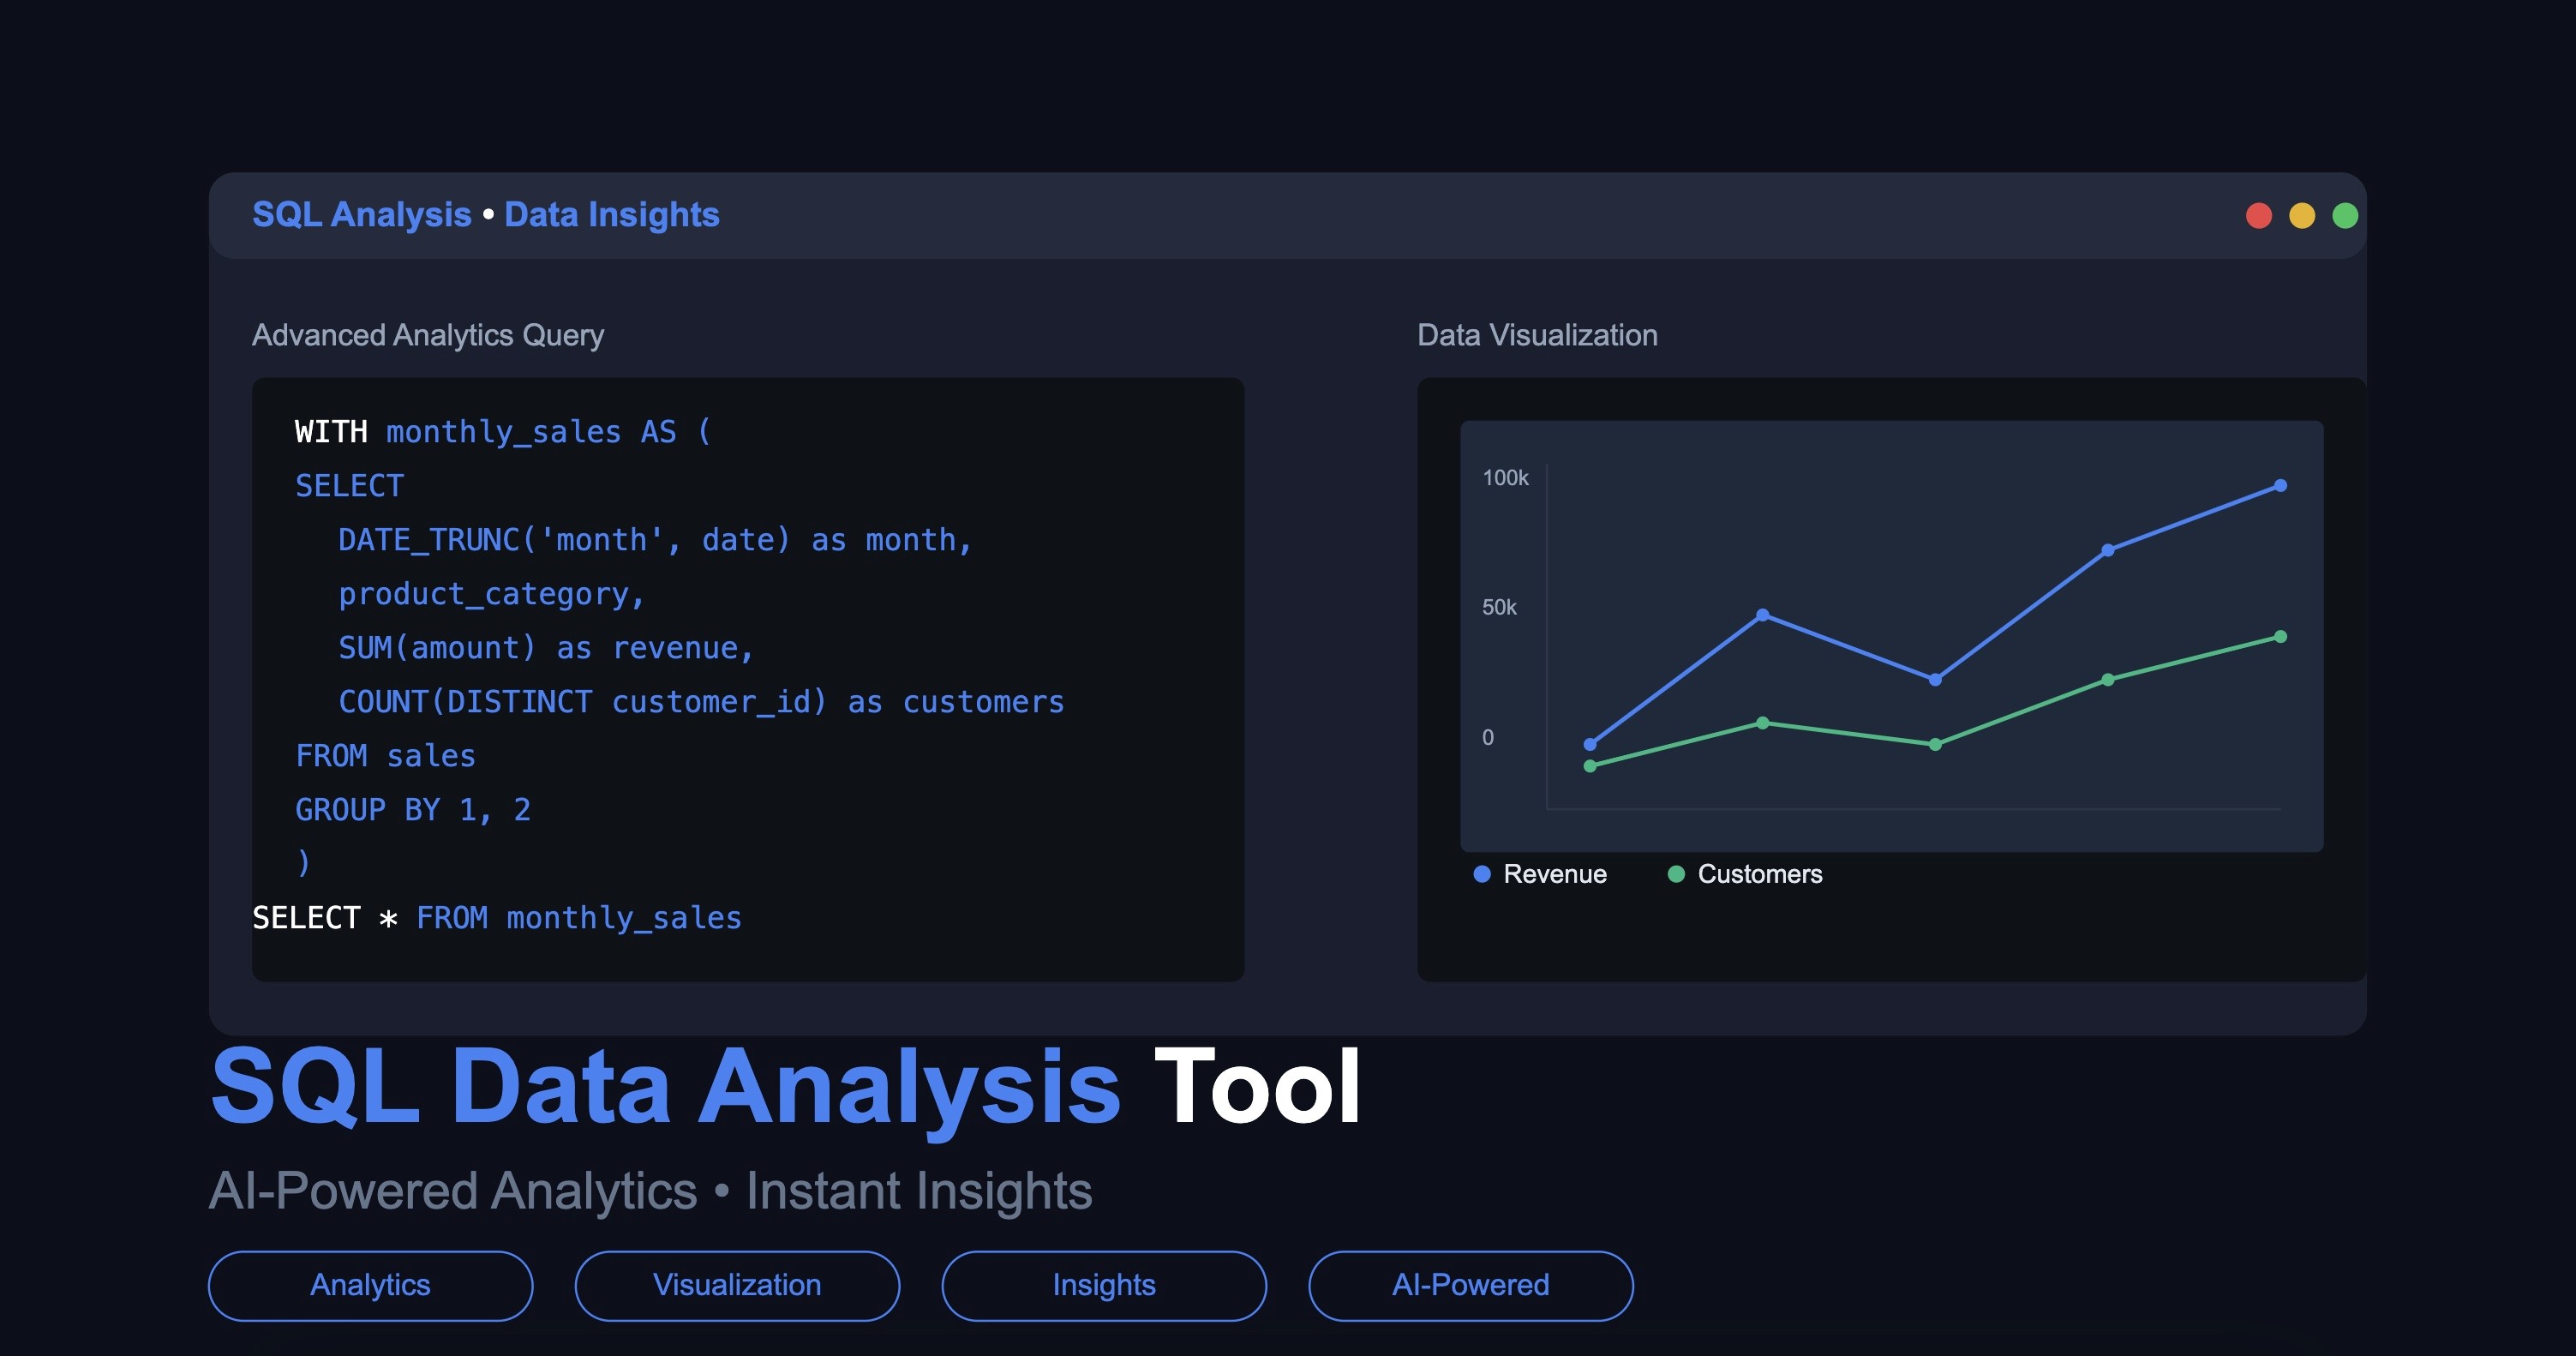Click the DATE_TRUNC code line
The image size is (2576, 1356).
point(655,540)
